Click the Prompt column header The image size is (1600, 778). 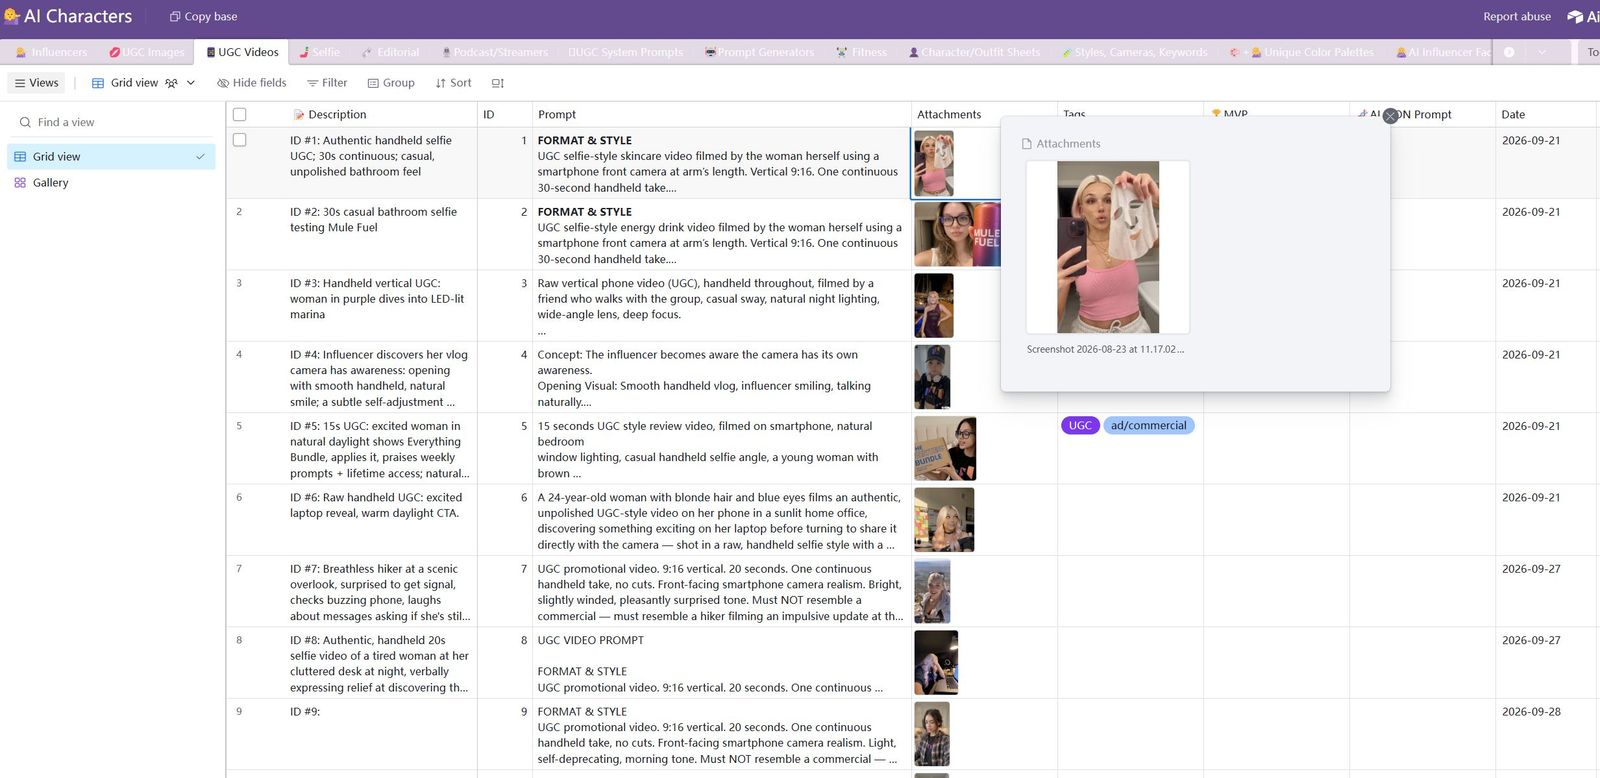coord(721,114)
